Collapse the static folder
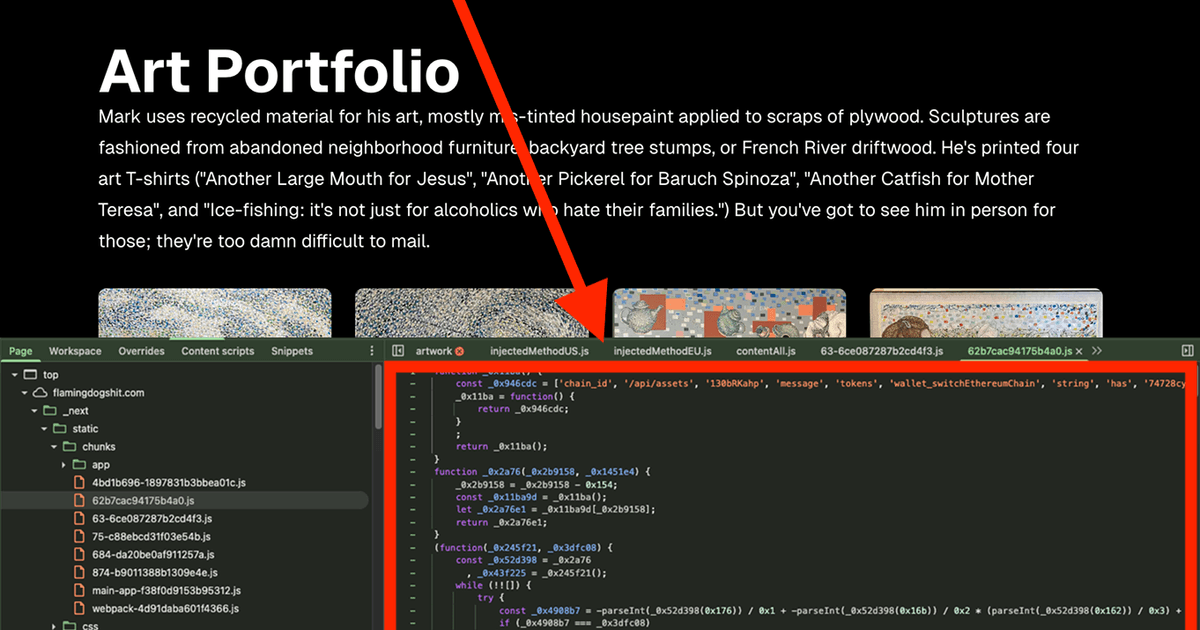 45,428
